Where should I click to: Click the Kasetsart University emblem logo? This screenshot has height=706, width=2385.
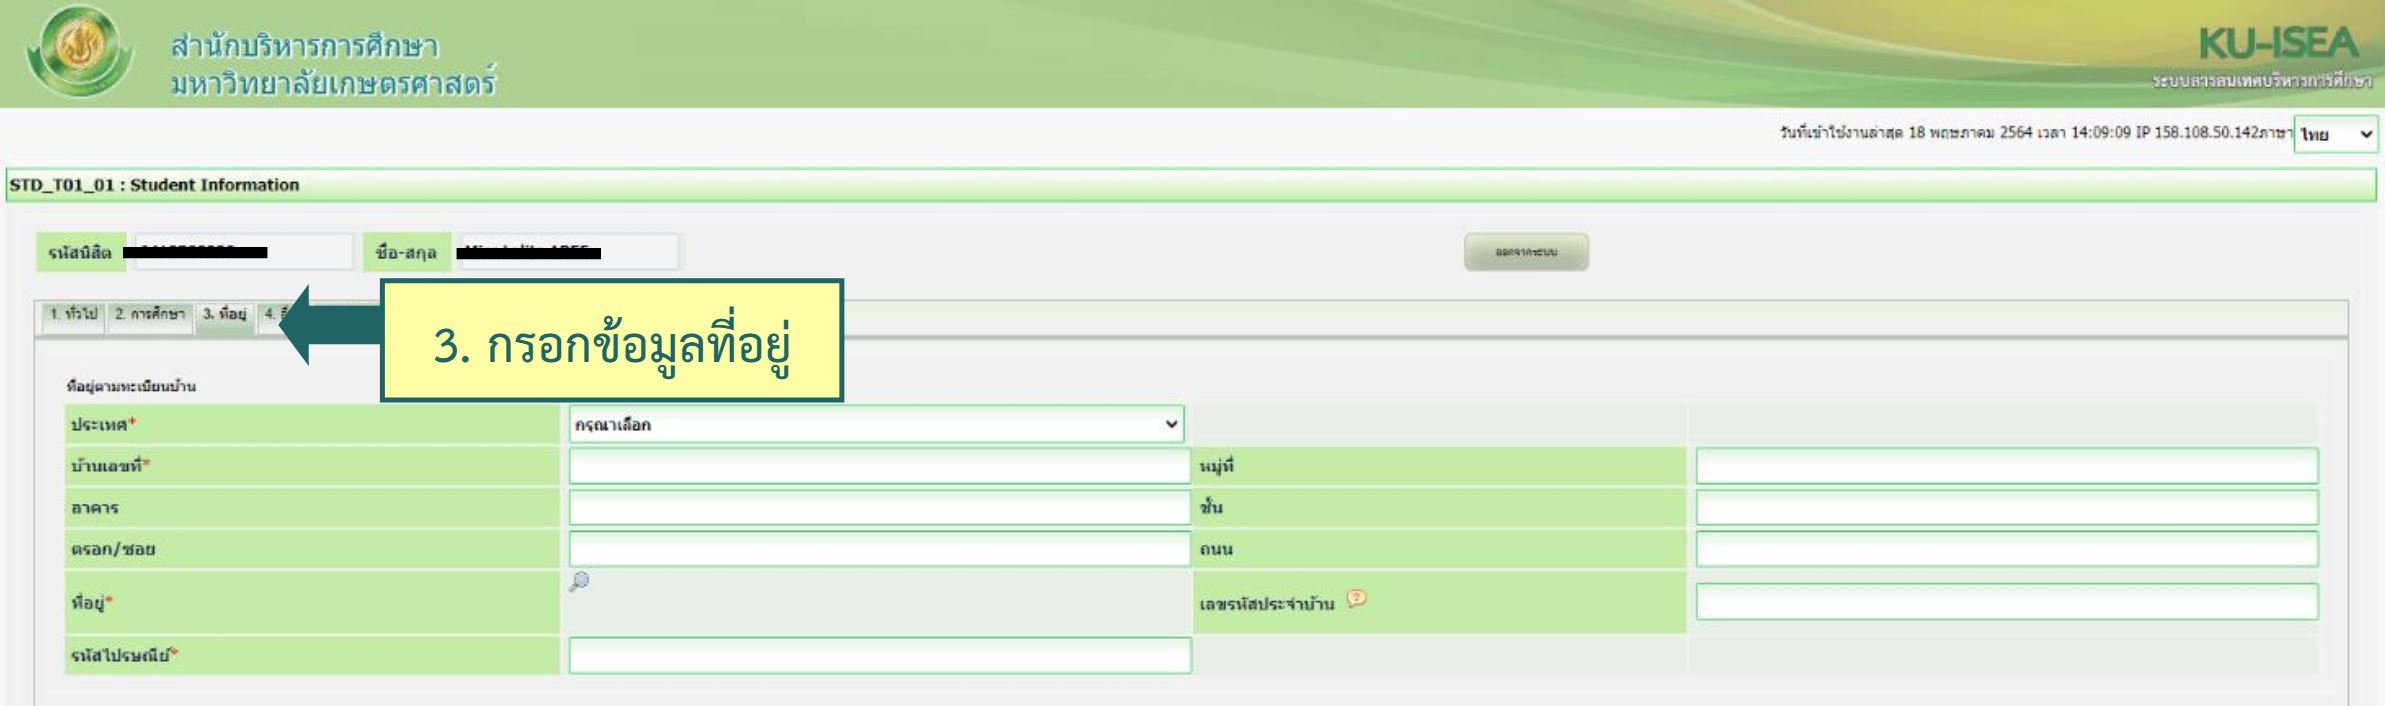point(79,51)
